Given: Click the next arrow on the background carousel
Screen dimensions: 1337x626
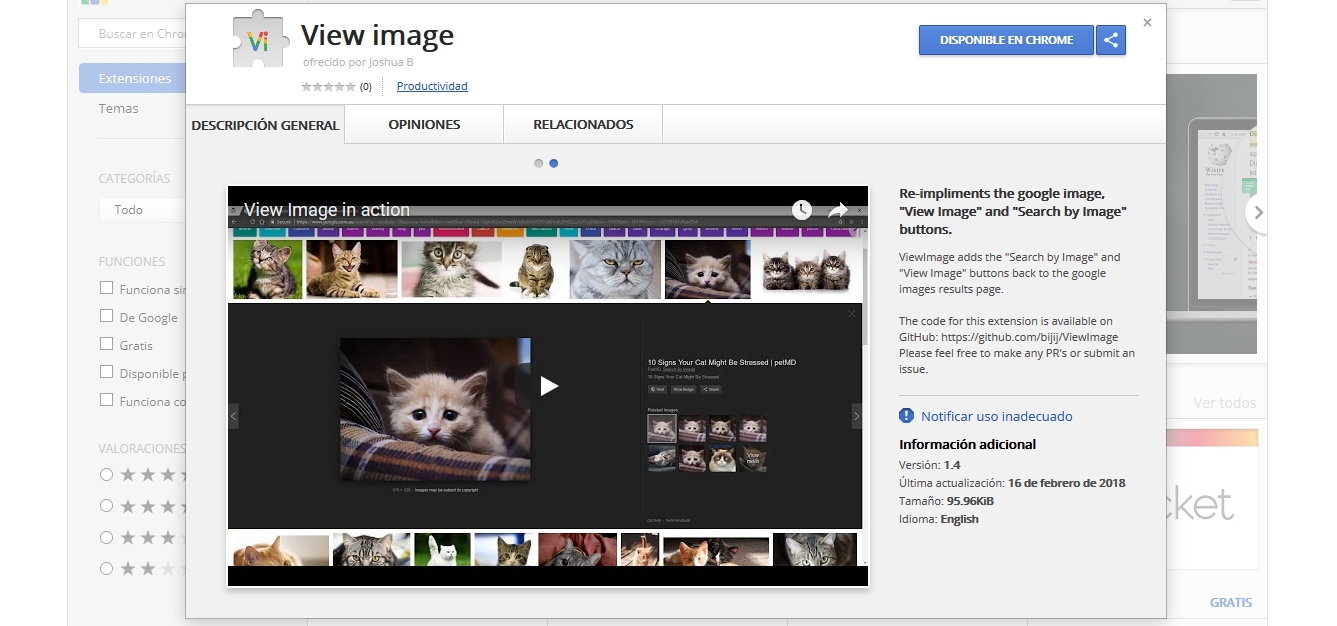Looking at the screenshot, I should click(1258, 212).
